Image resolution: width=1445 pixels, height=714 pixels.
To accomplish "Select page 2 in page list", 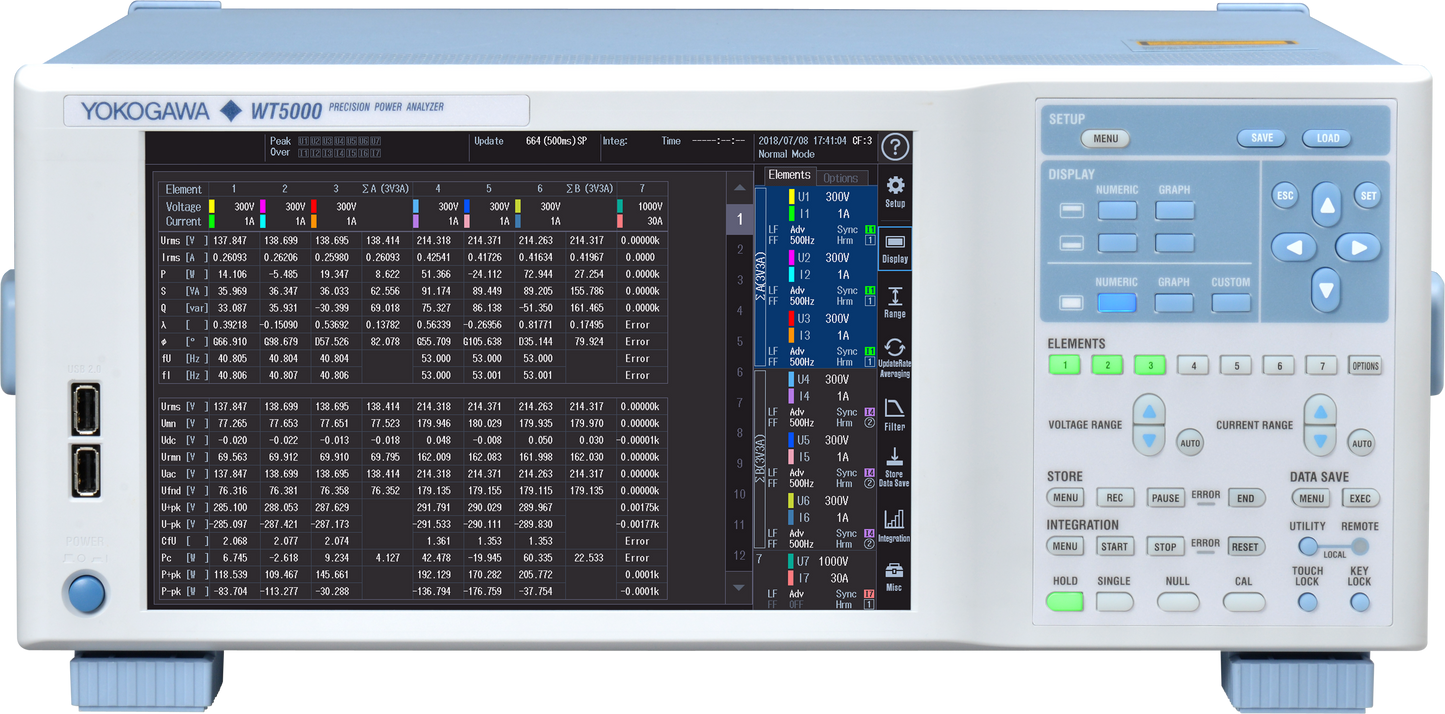I will coord(740,249).
